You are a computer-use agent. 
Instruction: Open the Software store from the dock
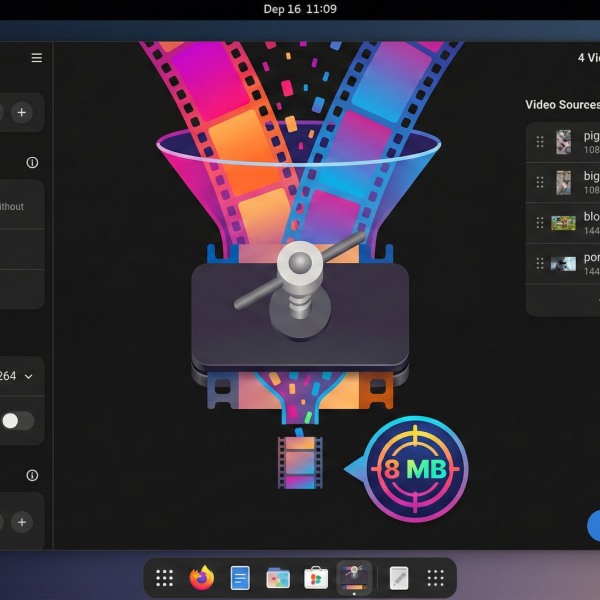click(316, 578)
